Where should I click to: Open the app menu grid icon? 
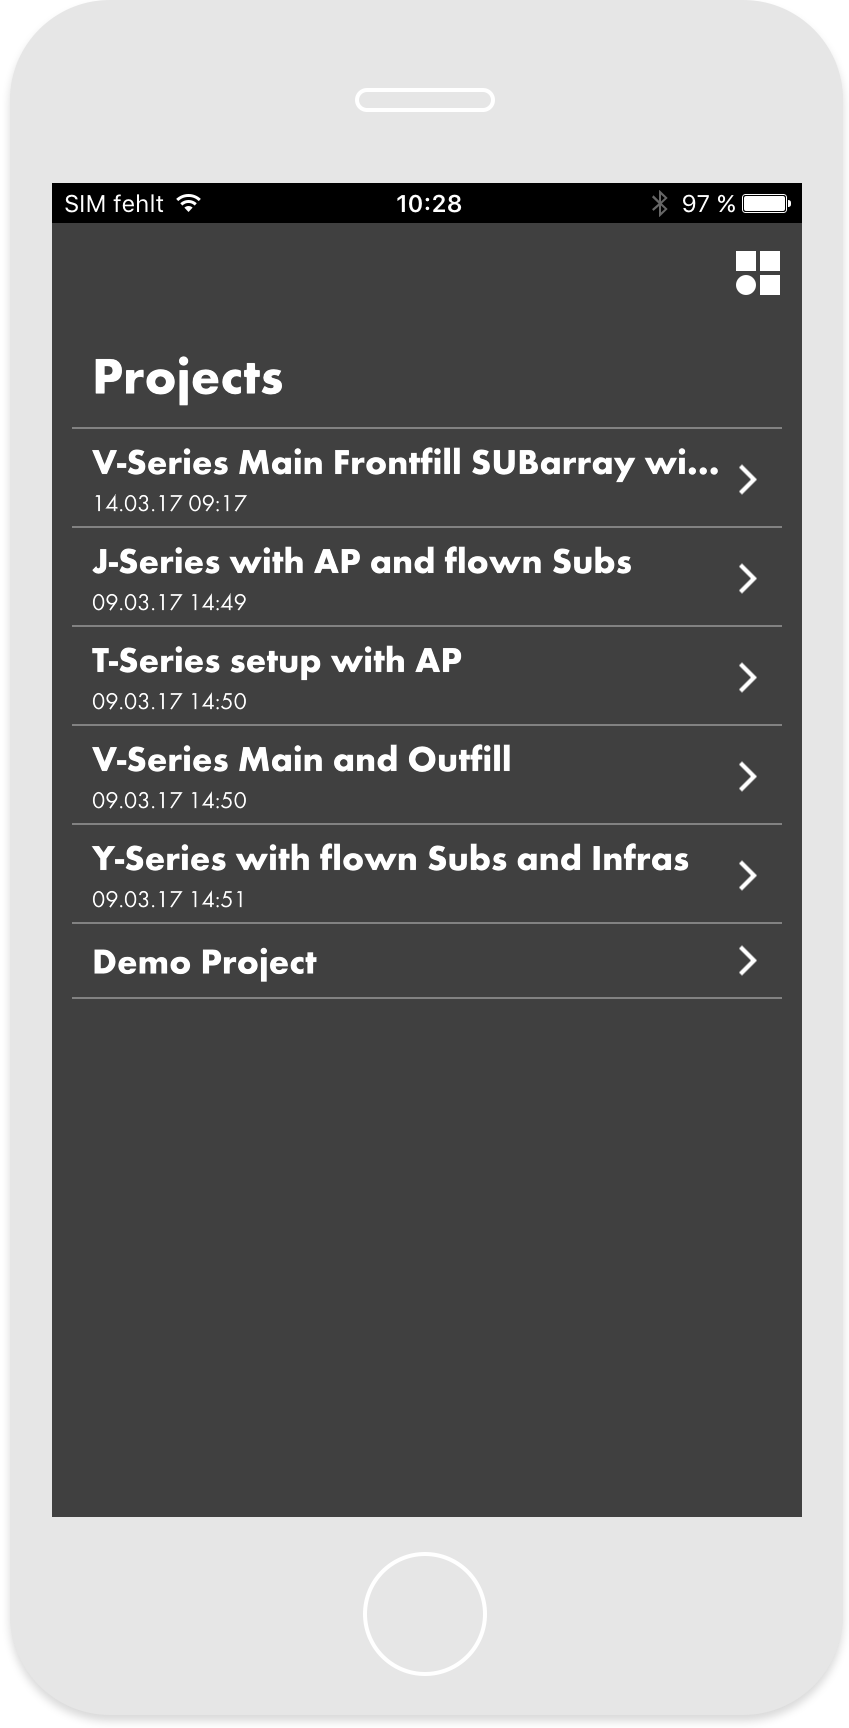click(757, 273)
